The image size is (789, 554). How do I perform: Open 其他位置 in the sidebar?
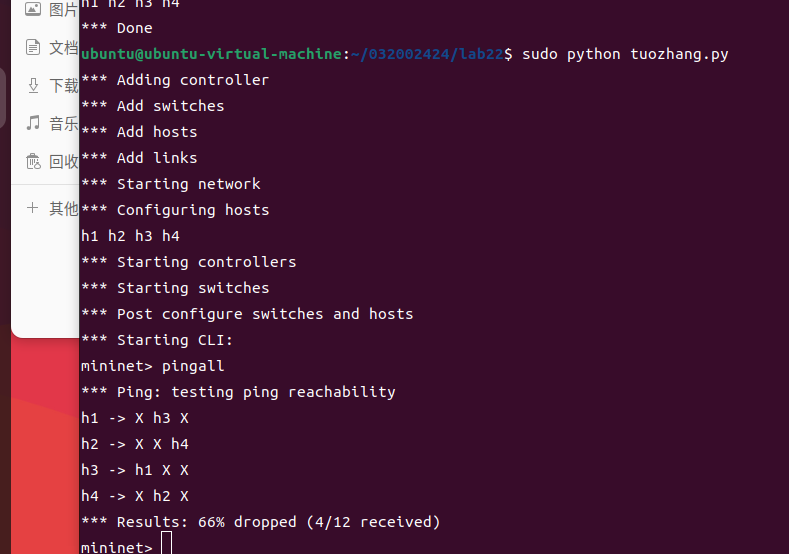[x=63, y=208]
